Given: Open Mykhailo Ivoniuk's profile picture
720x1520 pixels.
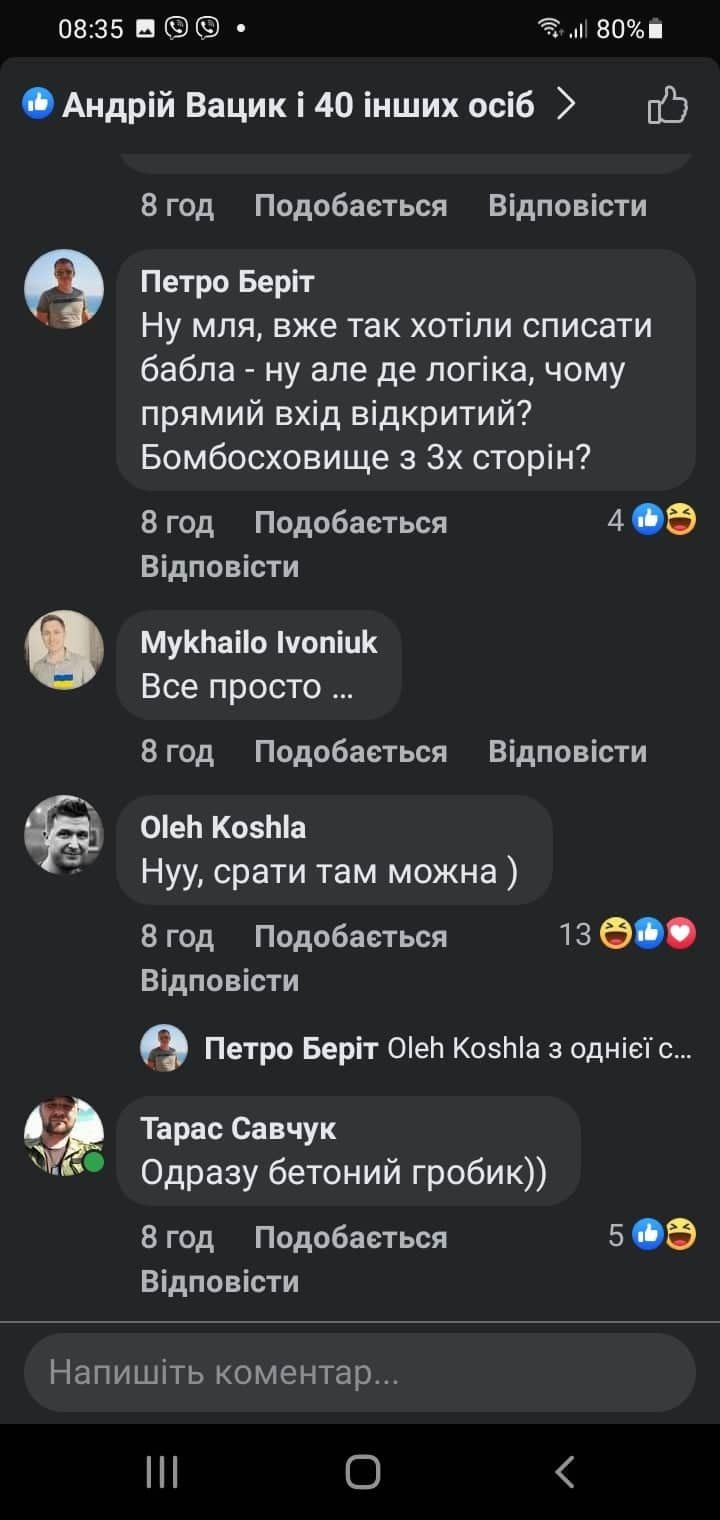Looking at the screenshot, I should click(64, 650).
